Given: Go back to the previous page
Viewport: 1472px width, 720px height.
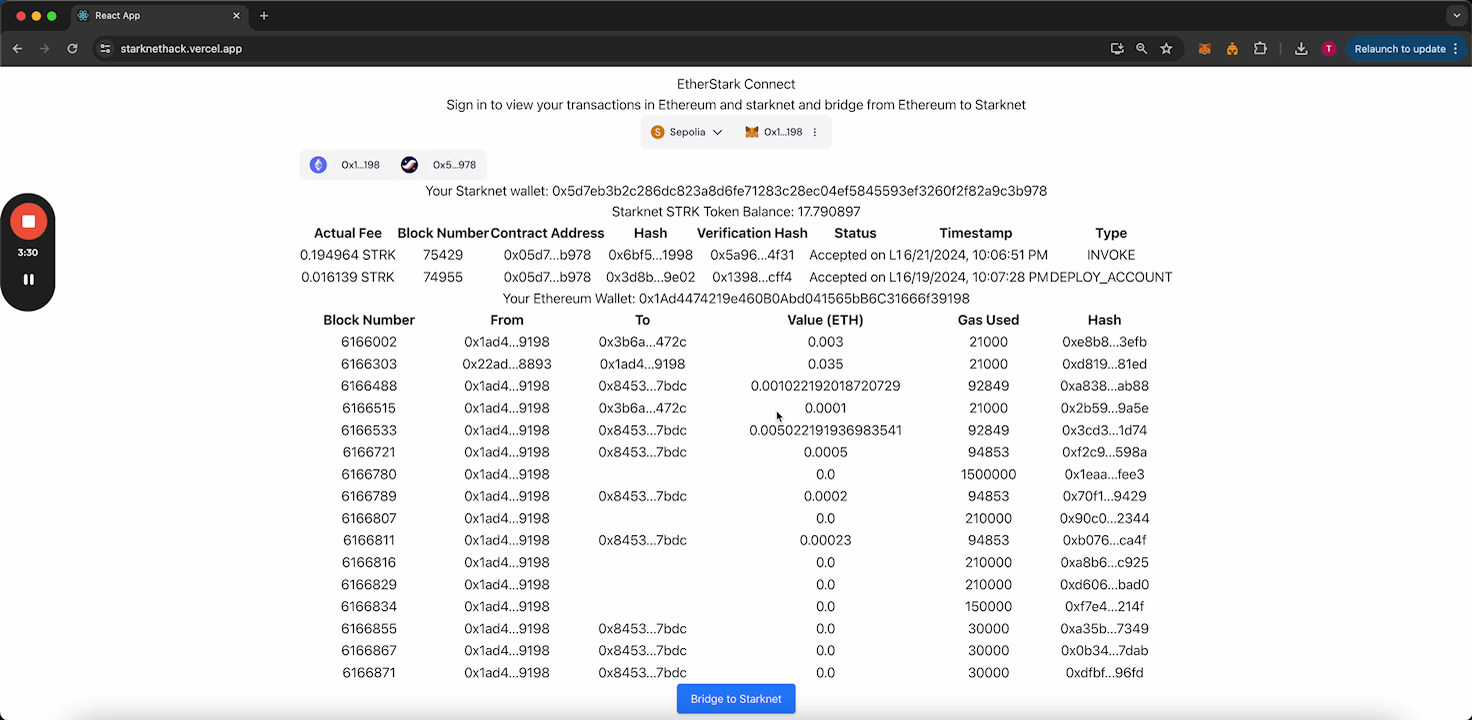Looking at the screenshot, I should point(17,48).
